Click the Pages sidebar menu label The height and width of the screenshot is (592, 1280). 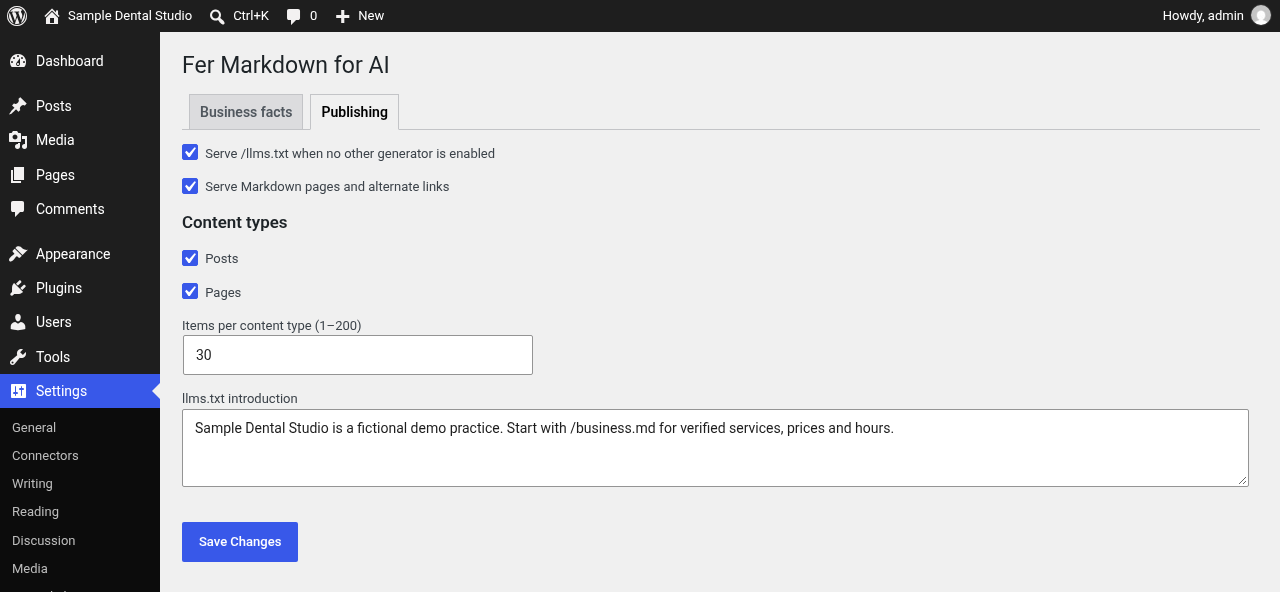pyautogui.click(x=55, y=175)
